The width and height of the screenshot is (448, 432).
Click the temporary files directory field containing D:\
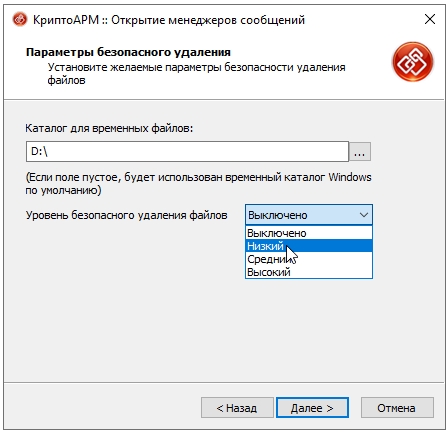[187, 152]
